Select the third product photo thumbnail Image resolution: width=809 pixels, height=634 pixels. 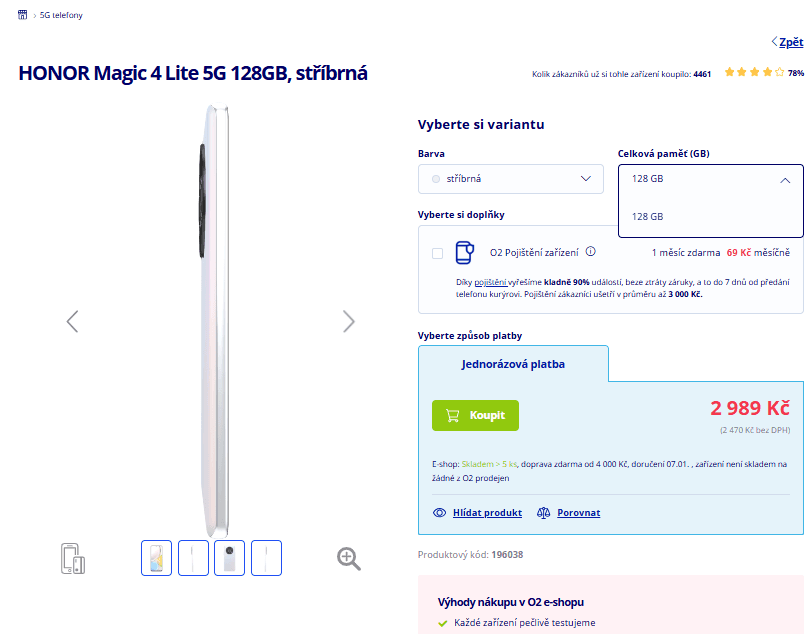point(229,558)
